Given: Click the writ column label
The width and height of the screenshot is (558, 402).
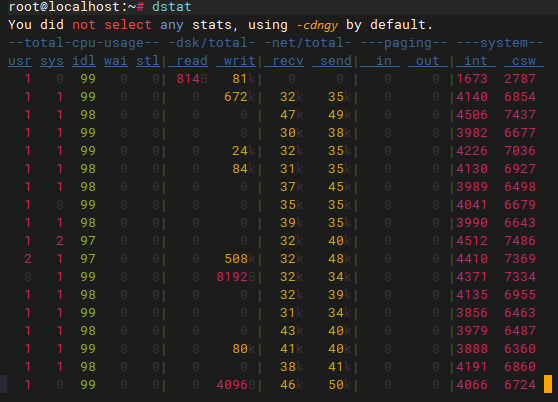Looking at the screenshot, I should tap(236, 61).
